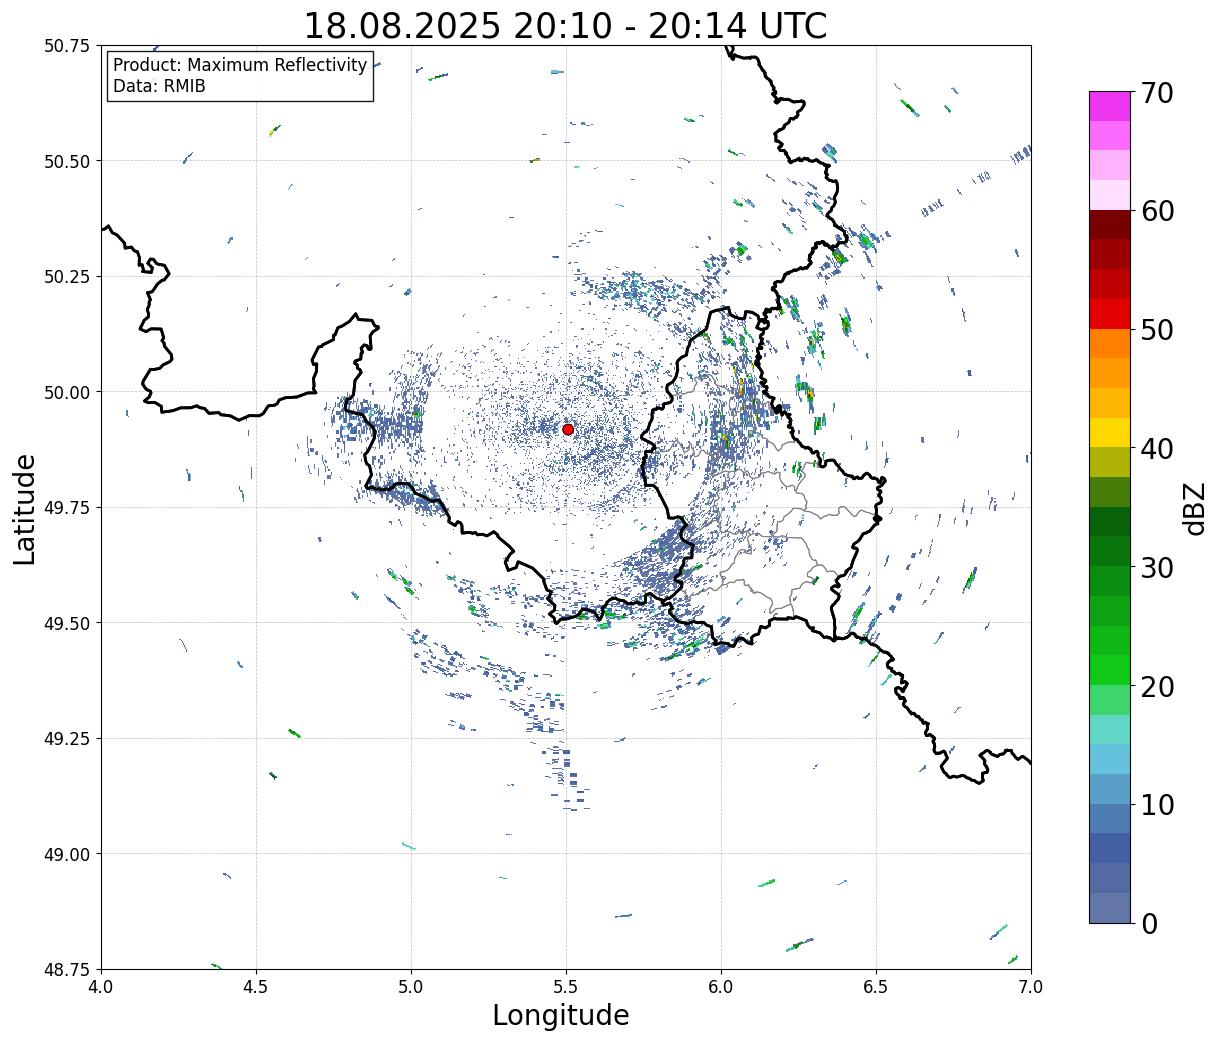This screenshot has width=1219, height=1040.
Task: Click the latitude tick label 48.75
Action: click(67, 969)
